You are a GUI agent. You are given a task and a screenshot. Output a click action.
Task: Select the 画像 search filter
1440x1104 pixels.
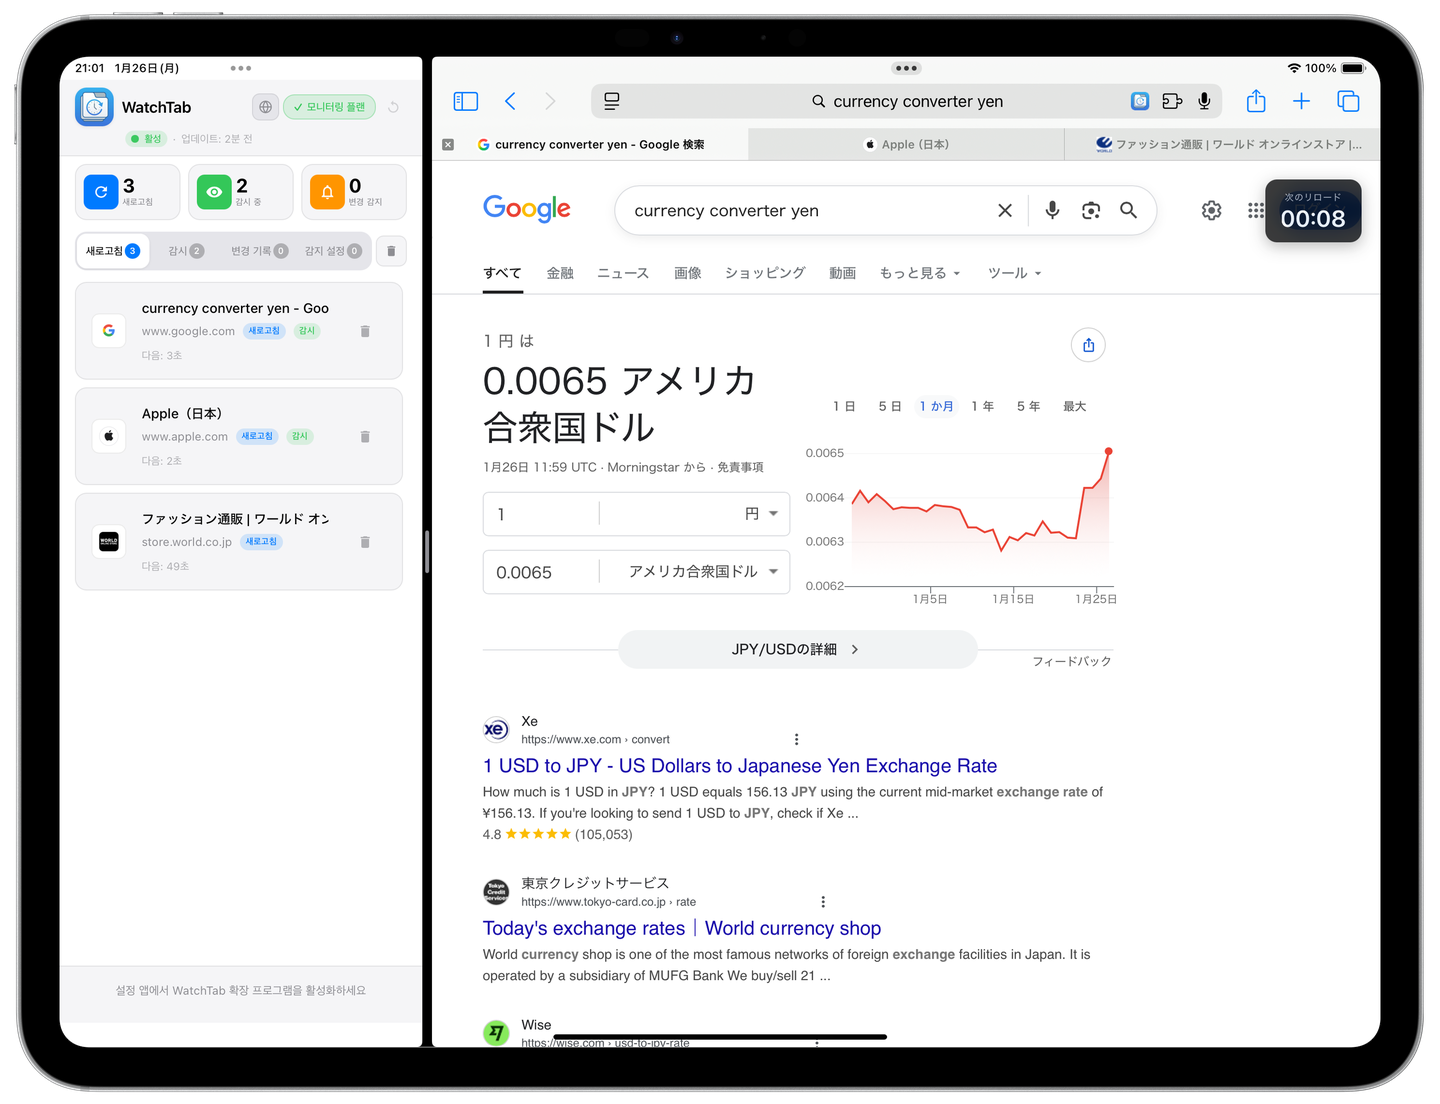[688, 273]
